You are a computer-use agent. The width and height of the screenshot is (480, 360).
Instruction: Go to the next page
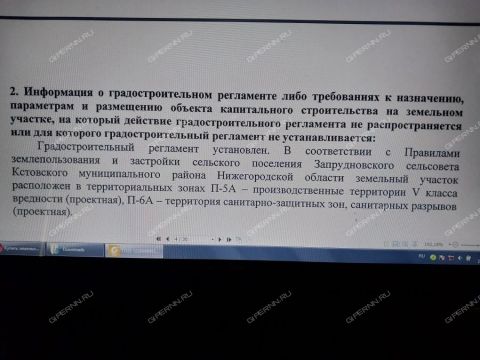220,239
